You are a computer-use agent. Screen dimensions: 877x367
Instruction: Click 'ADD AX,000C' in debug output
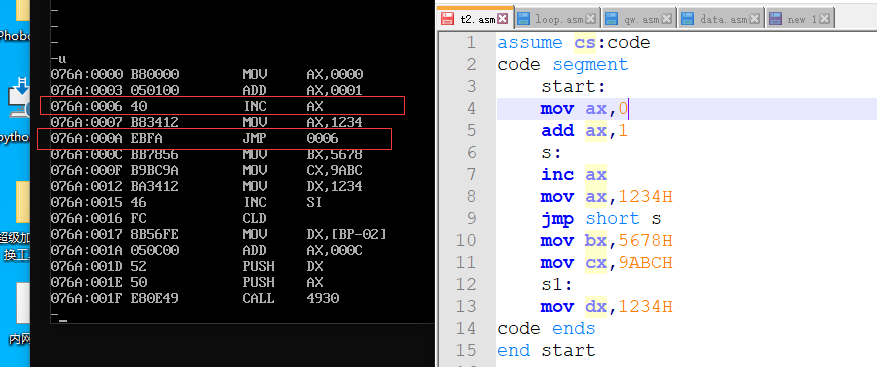click(x=303, y=250)
